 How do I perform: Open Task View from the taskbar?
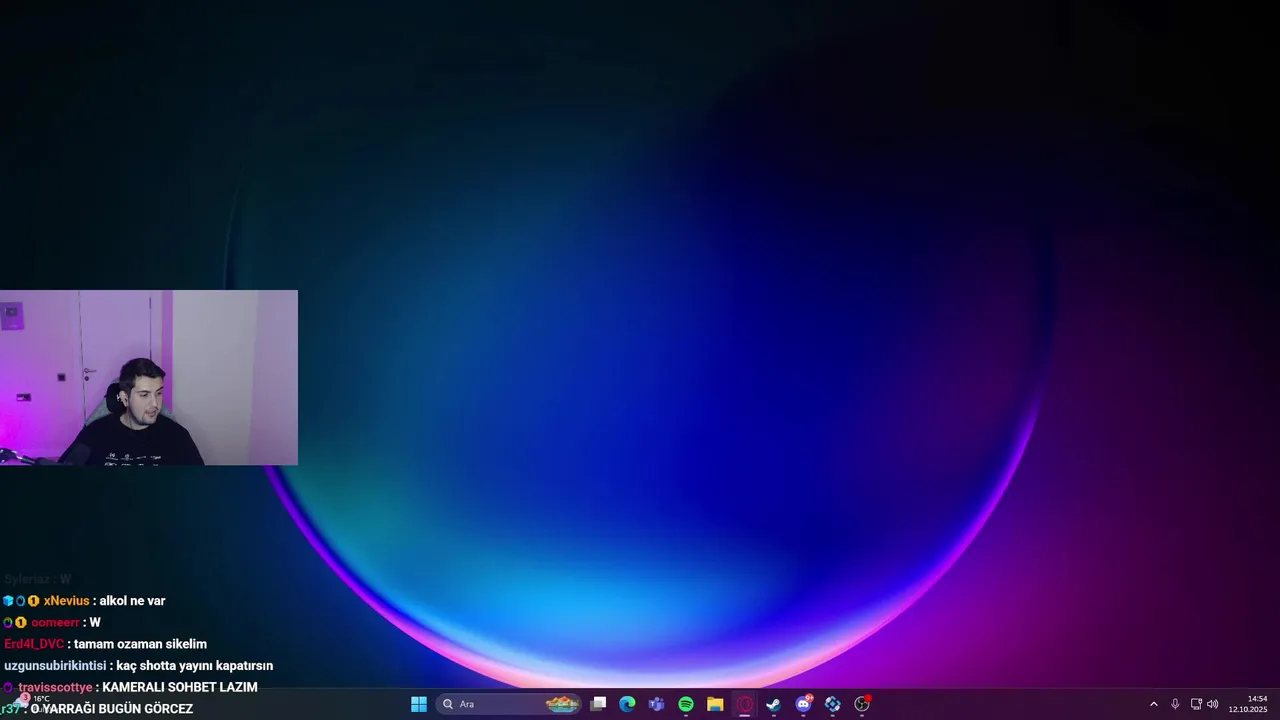(598, 704)
